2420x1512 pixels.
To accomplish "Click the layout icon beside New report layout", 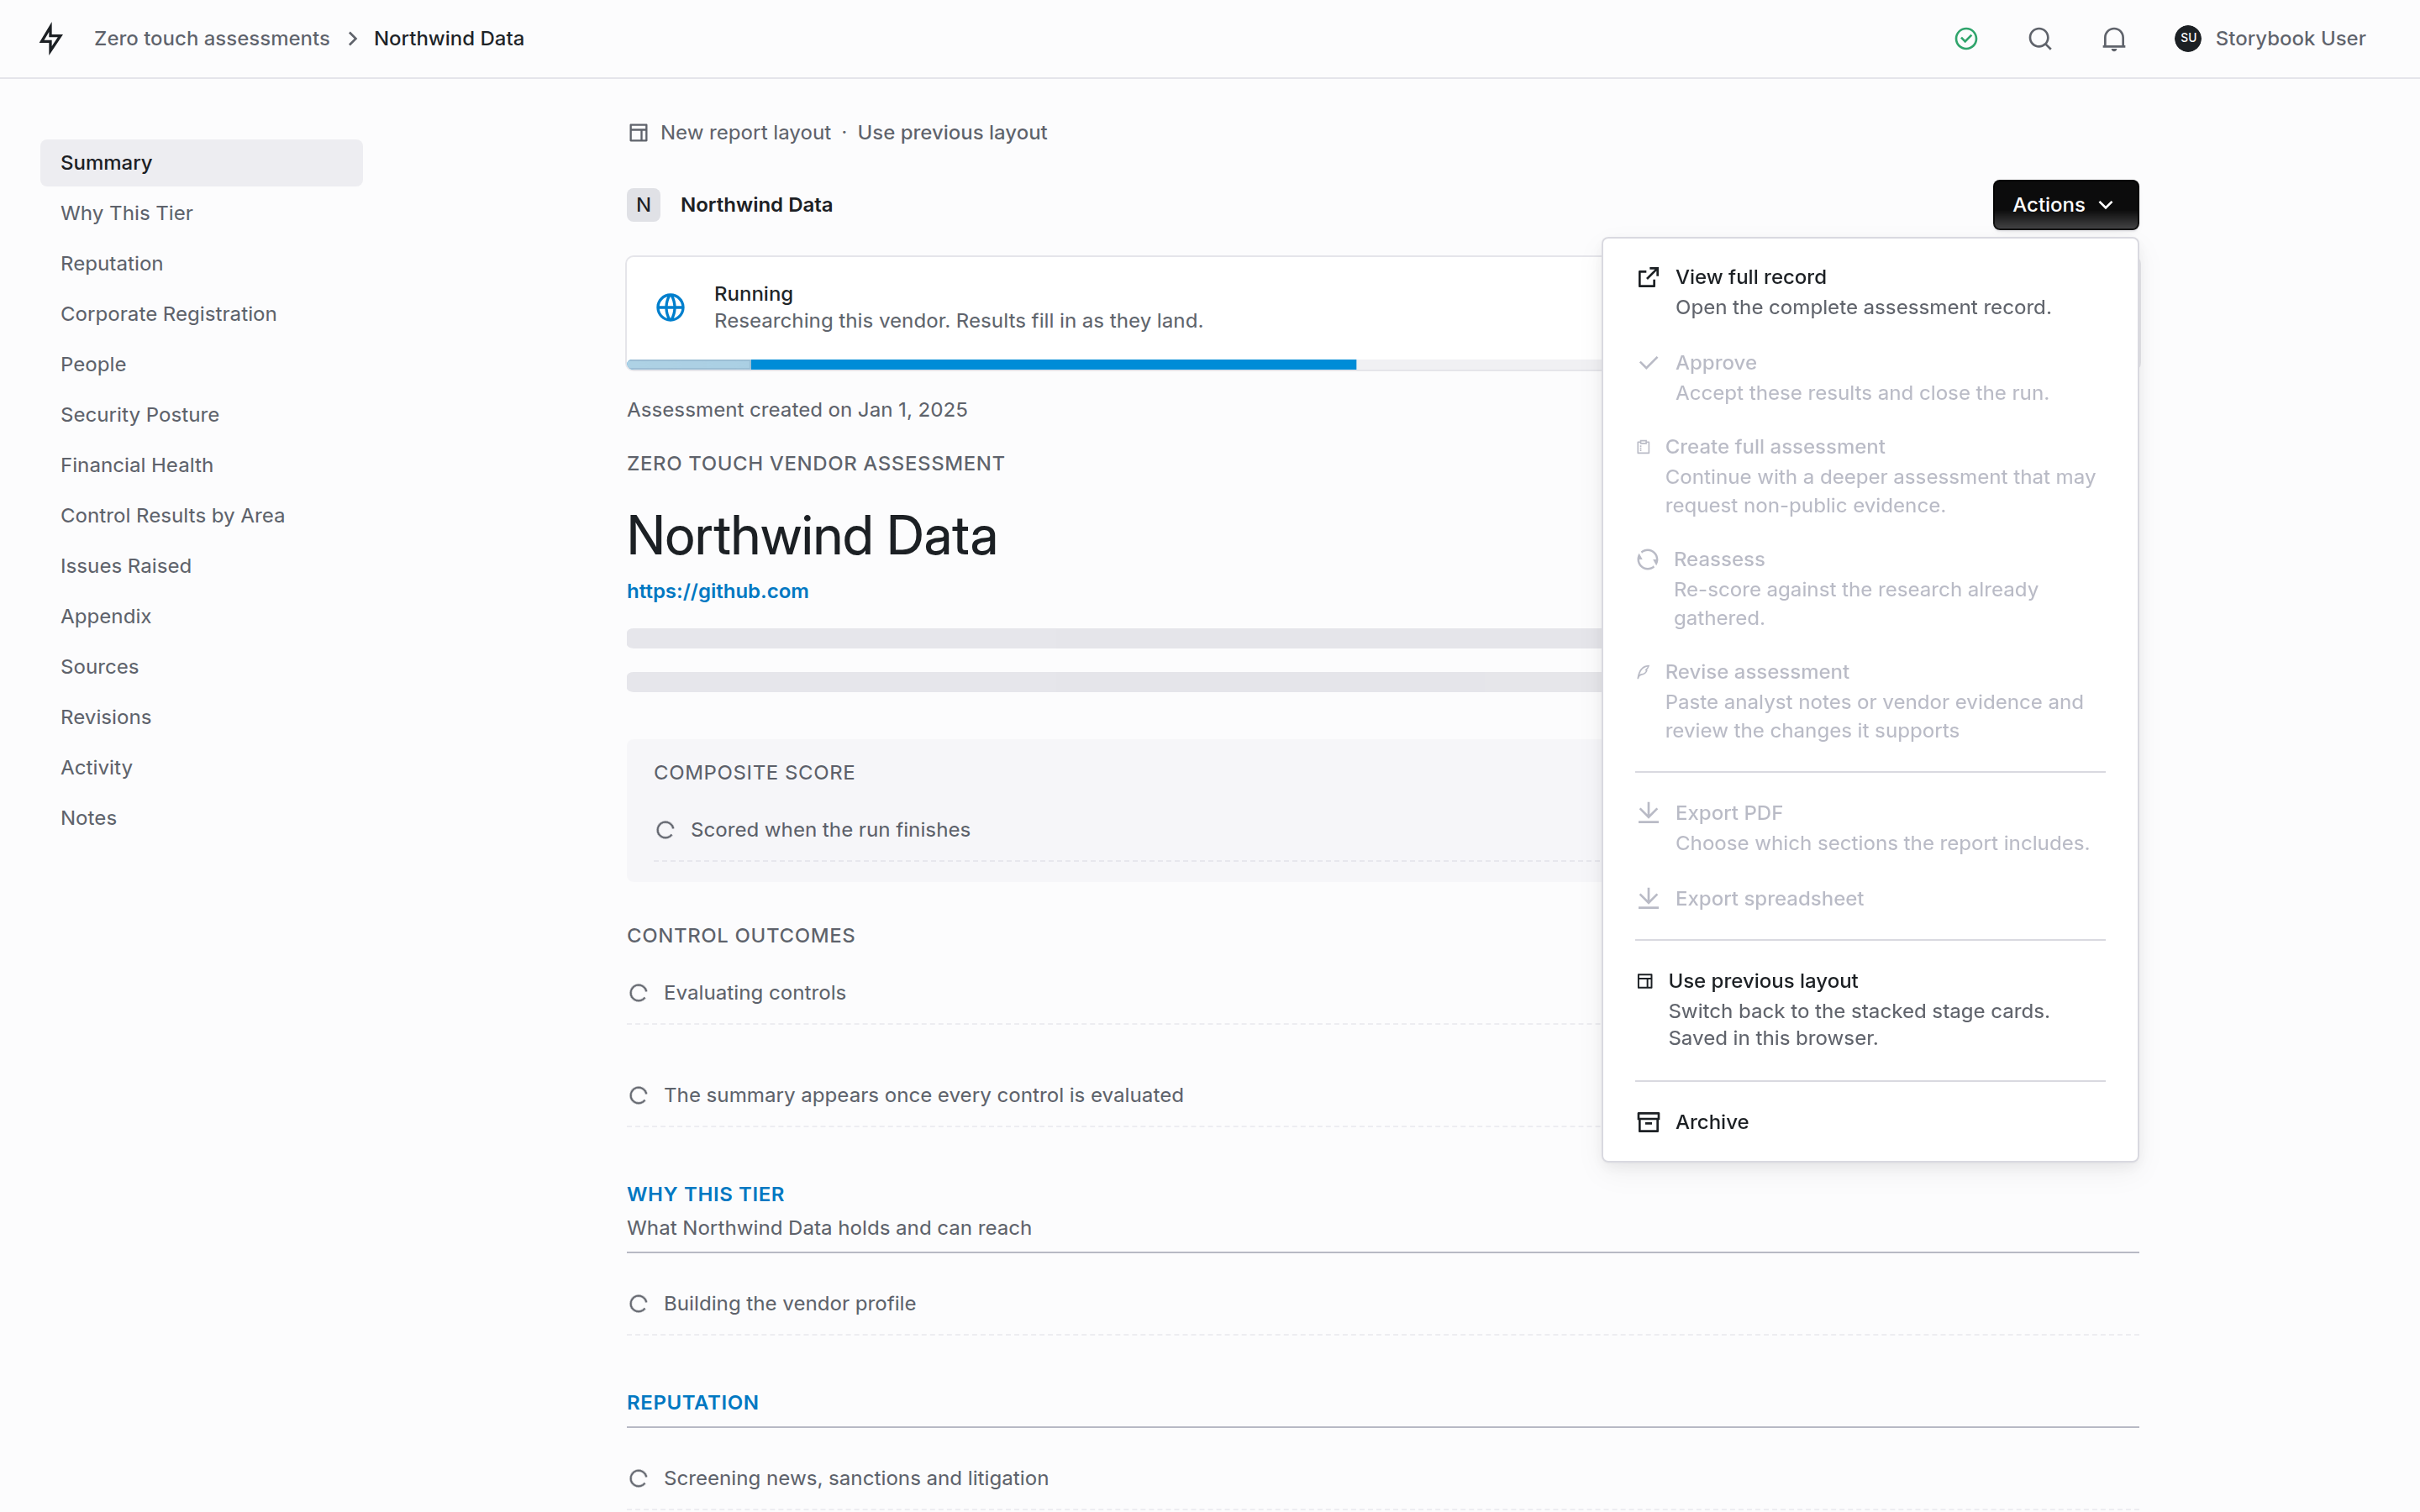I will click(638, 133).
